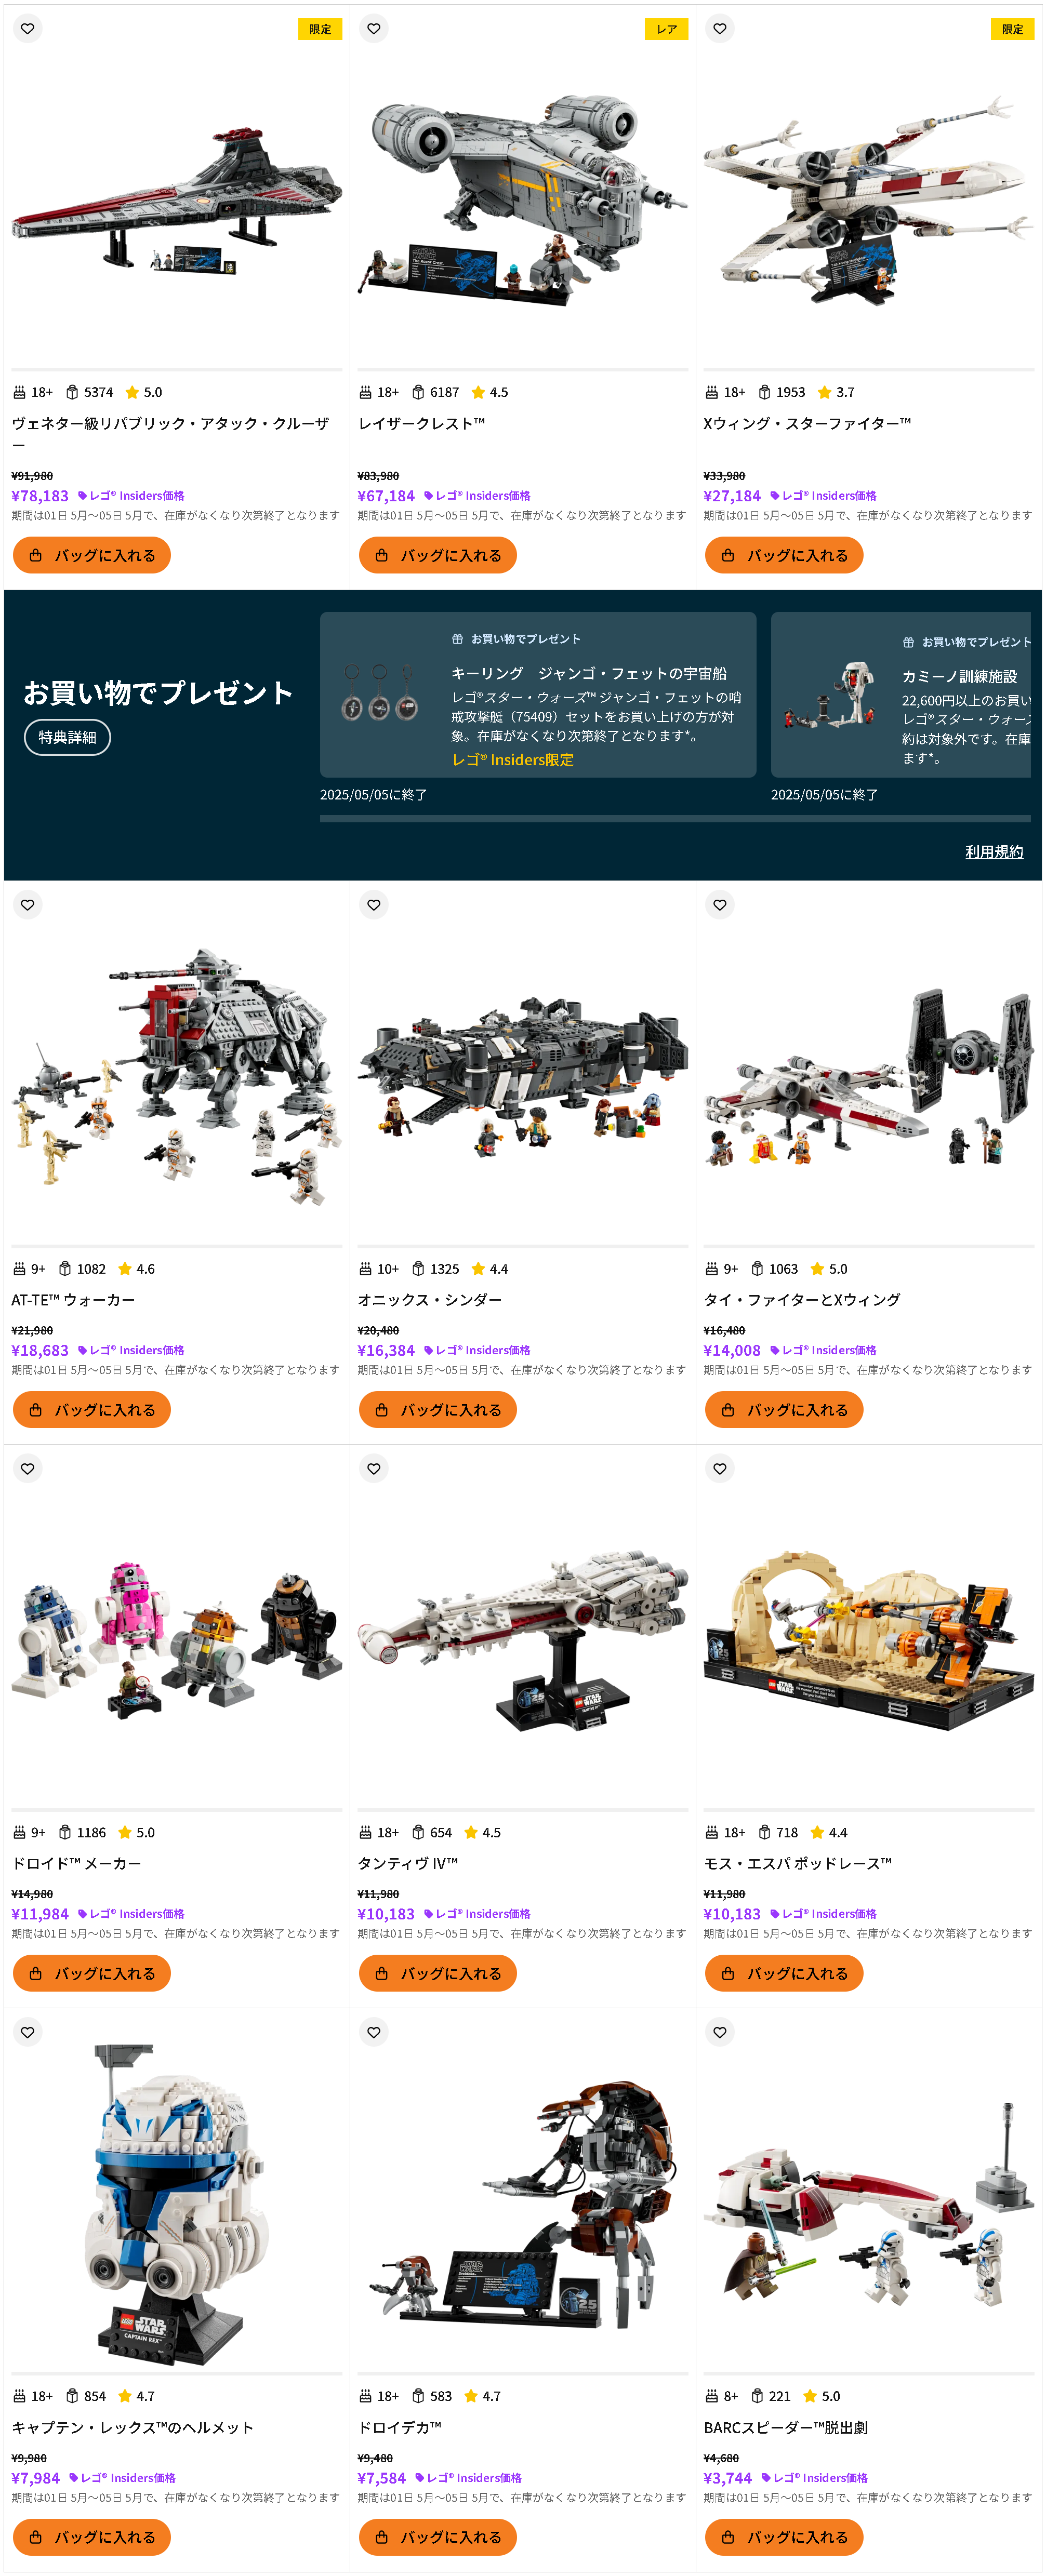Toggle wishlist heart on Razor Crest set
Viewport: 1046px width, 2576px height.
click(374, 29)
